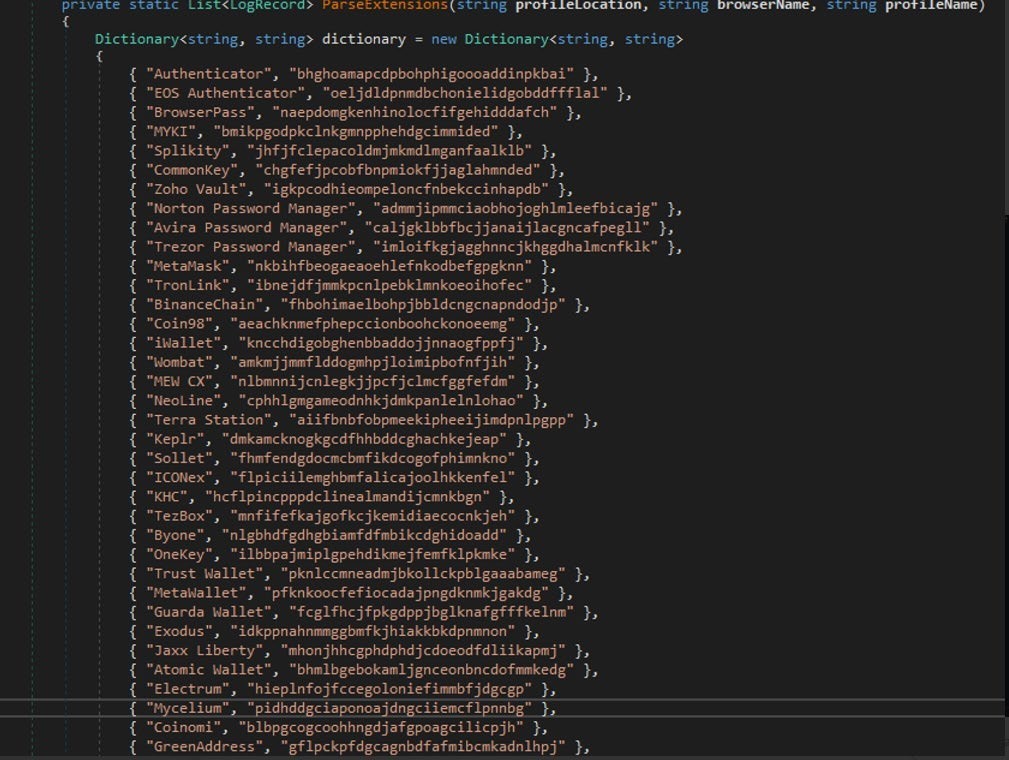Click the "Guarda Wallet" key string

209,612
